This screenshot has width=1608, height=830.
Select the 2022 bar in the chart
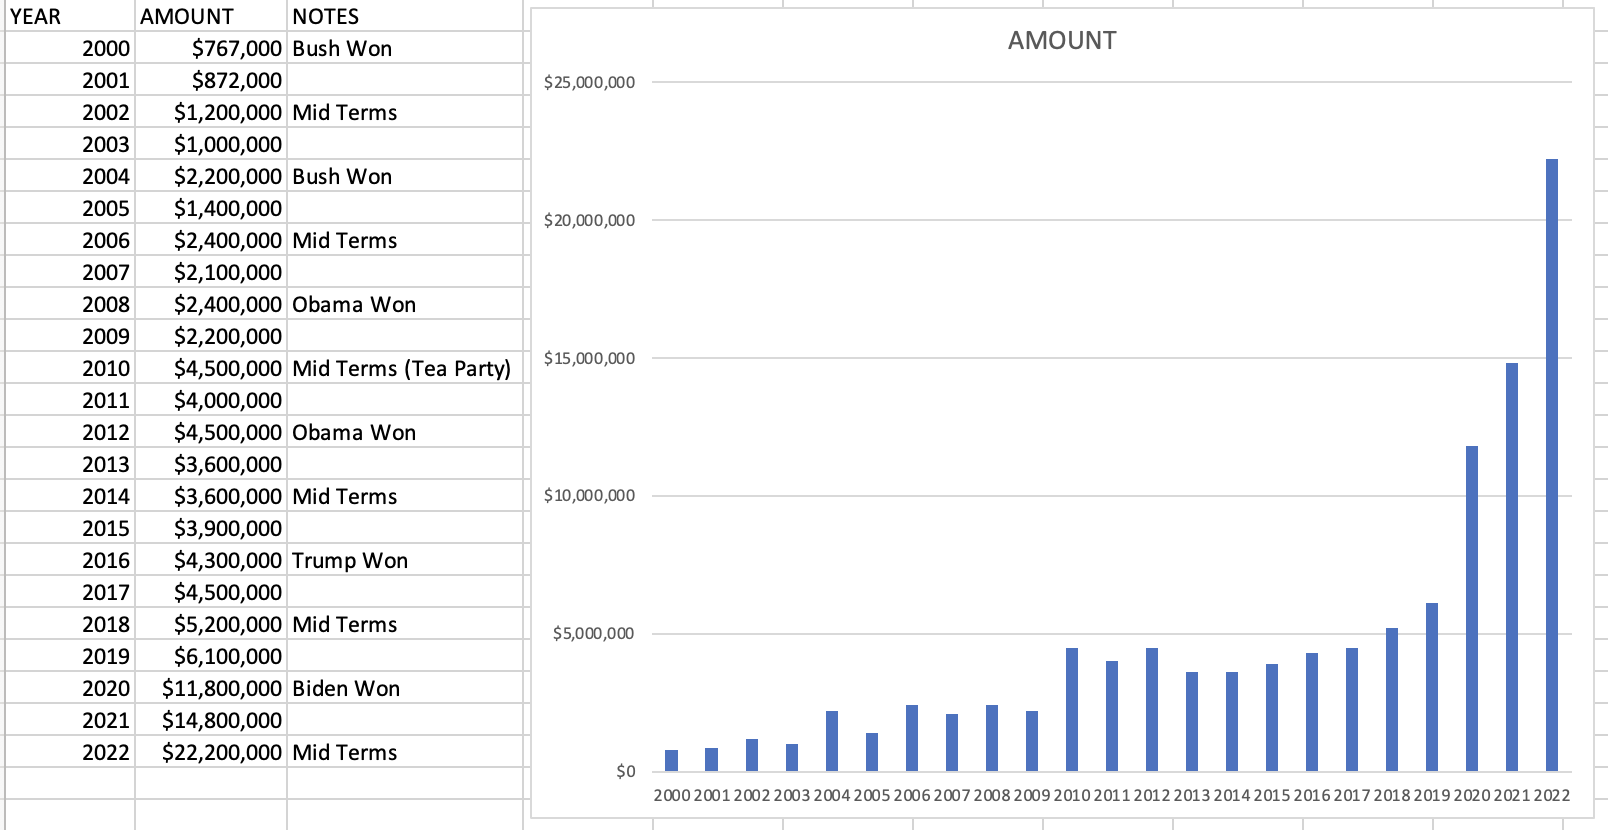1551,465
